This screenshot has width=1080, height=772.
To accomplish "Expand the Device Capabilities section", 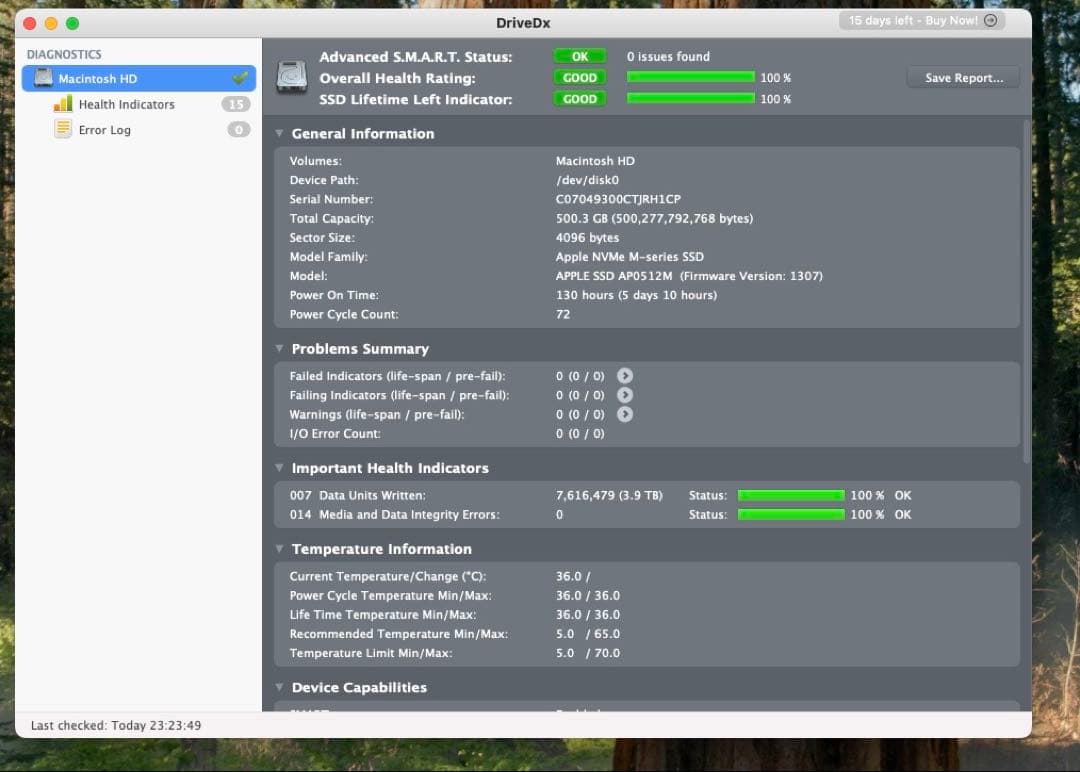I will (278, 687).
